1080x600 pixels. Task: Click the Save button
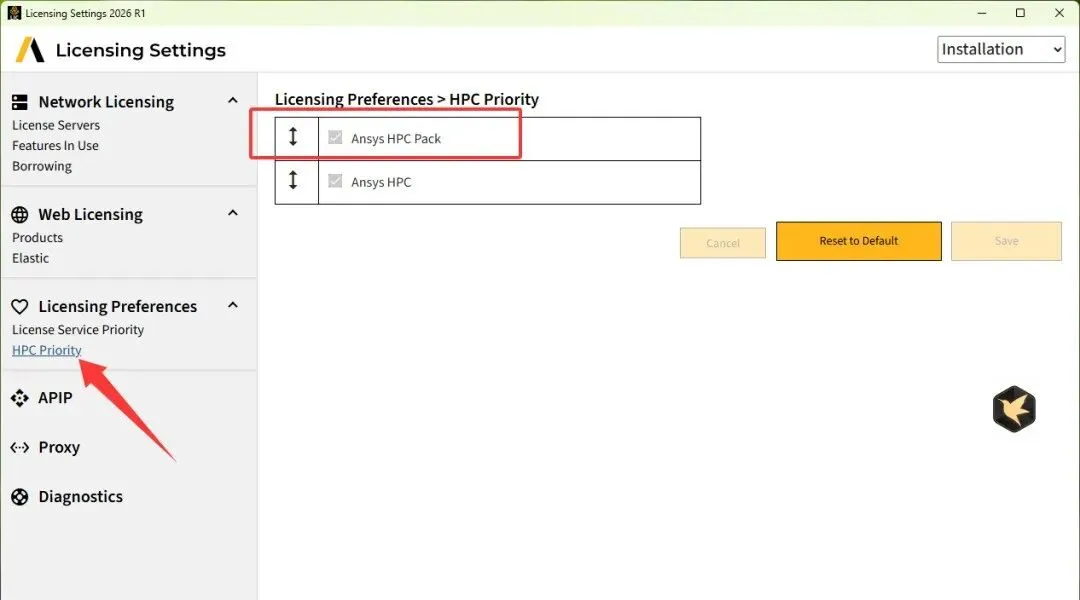(1006, 241)
